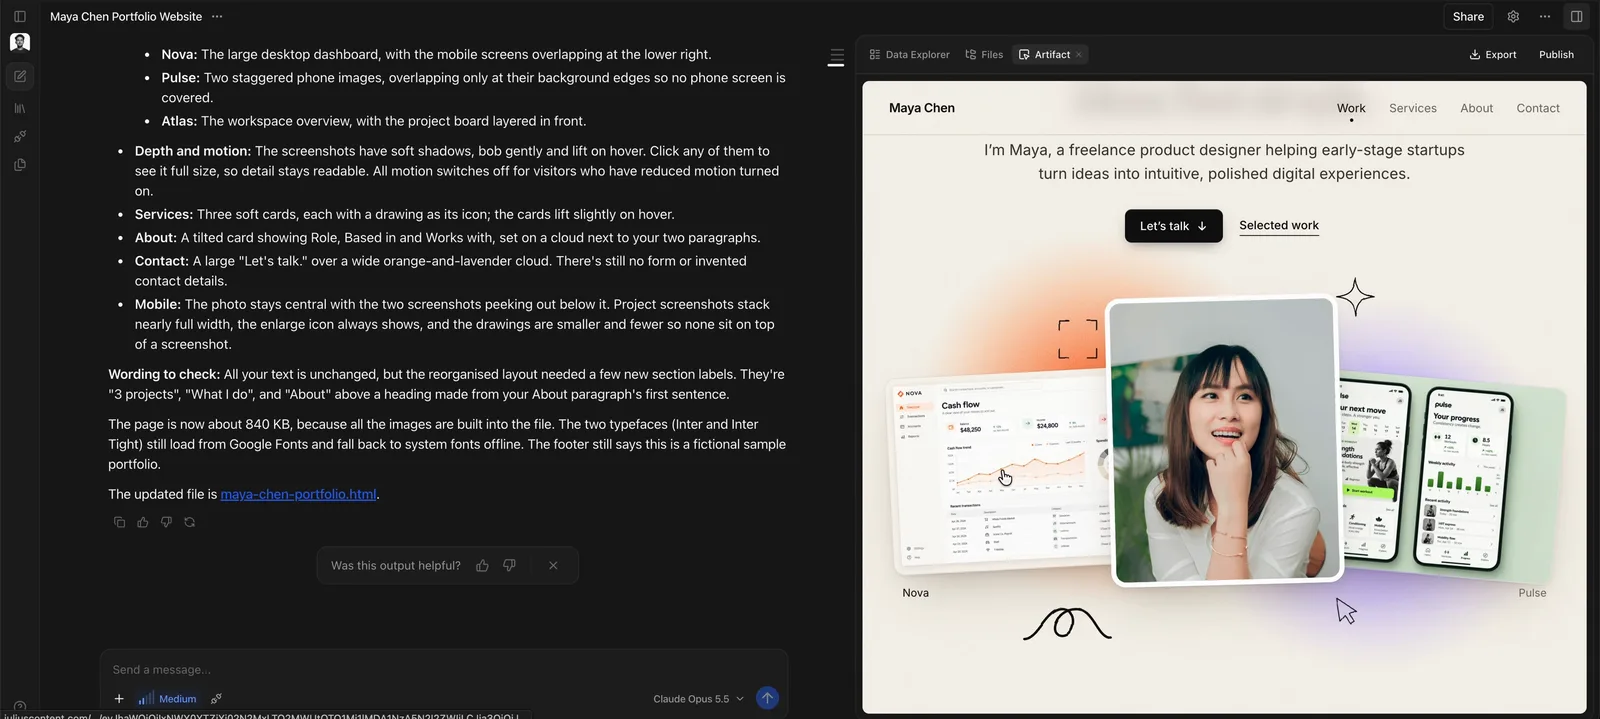The height and width of the screenshot is (719, 1600).
Task: Open connector plug icon in message composer
Action: pos(216,699)
